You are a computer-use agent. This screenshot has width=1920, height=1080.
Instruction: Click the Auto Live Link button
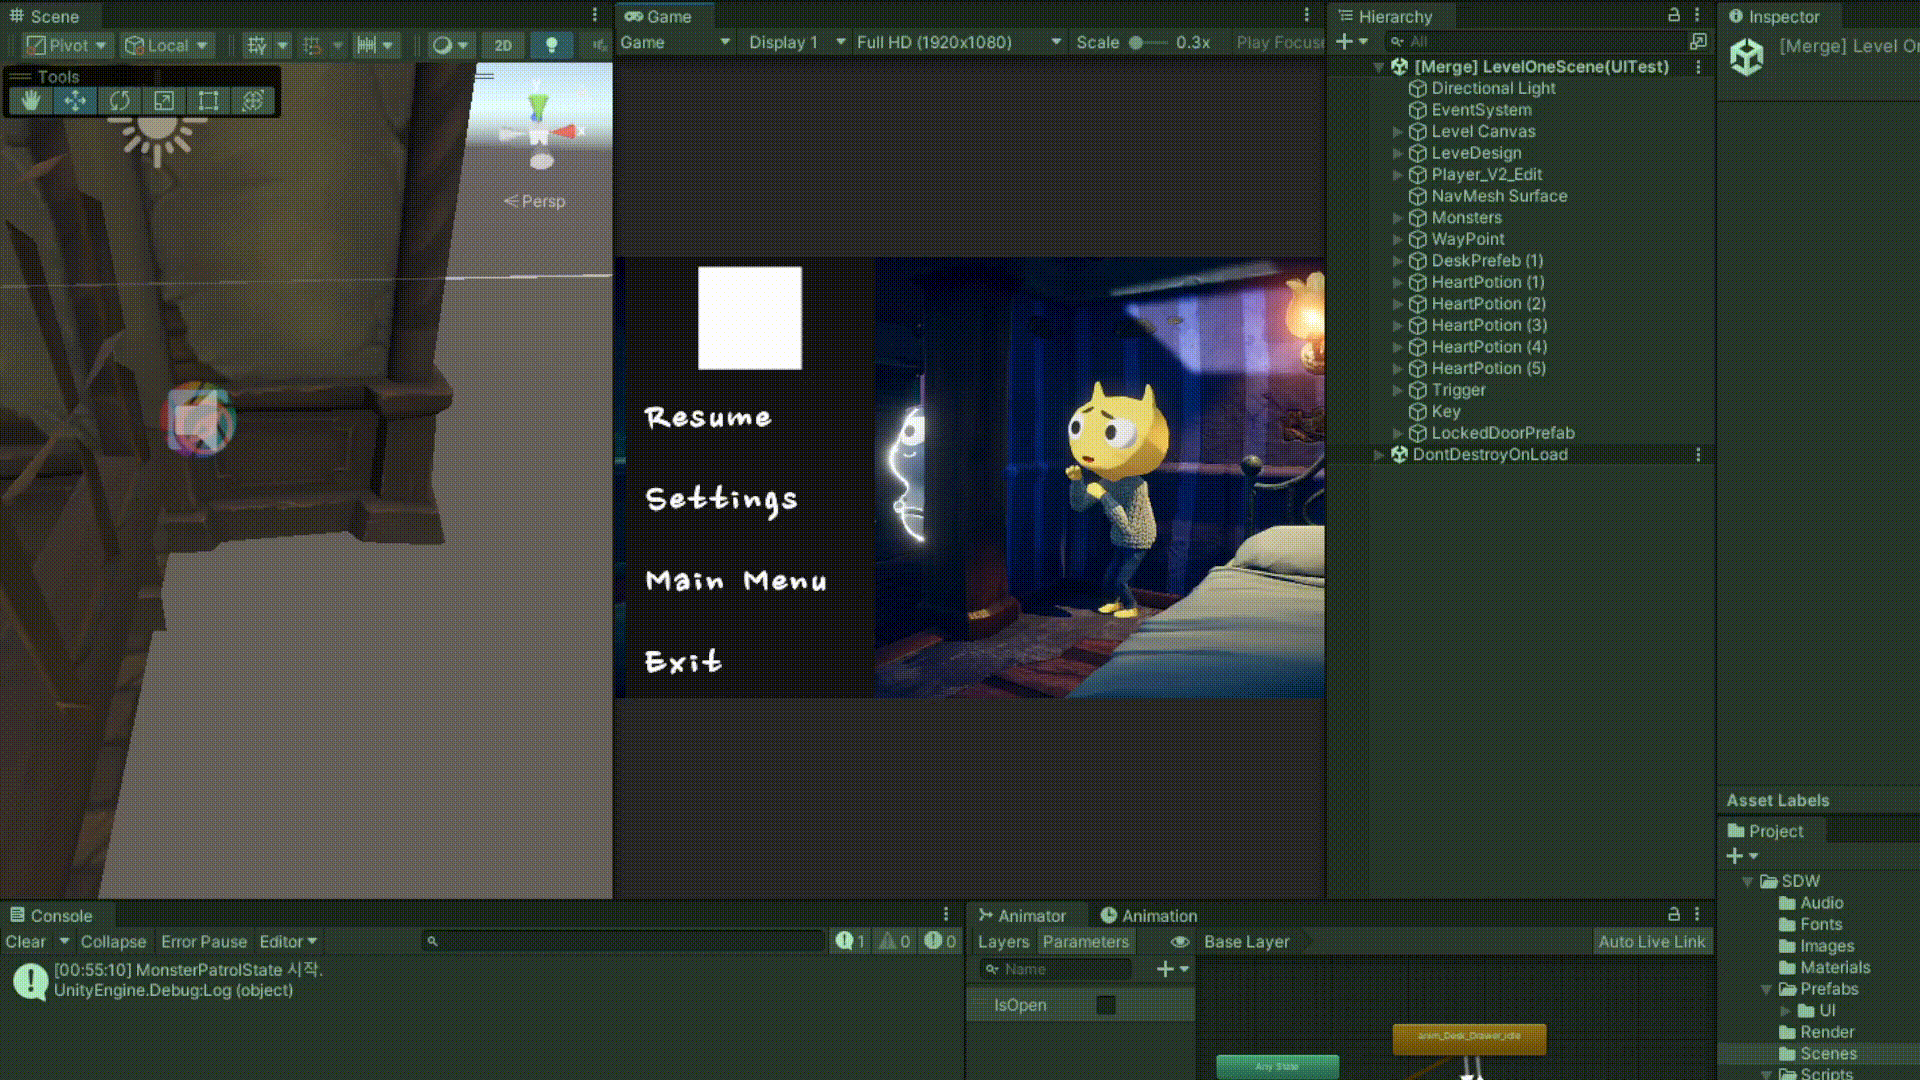click(1651, 942)
